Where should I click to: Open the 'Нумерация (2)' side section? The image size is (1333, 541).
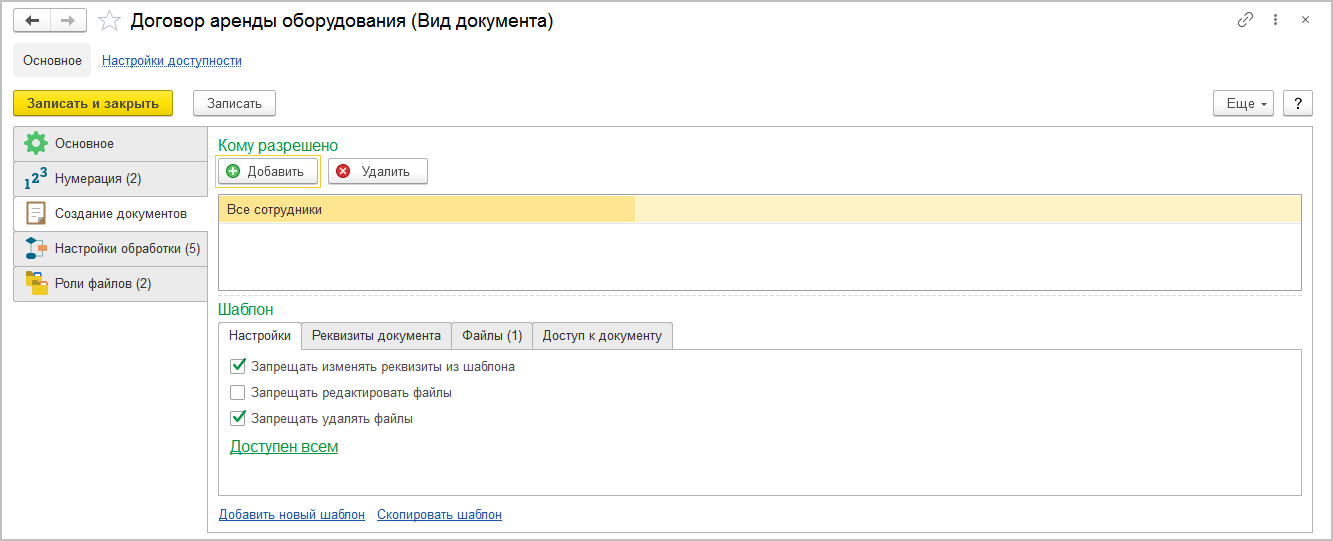(110, 179)
